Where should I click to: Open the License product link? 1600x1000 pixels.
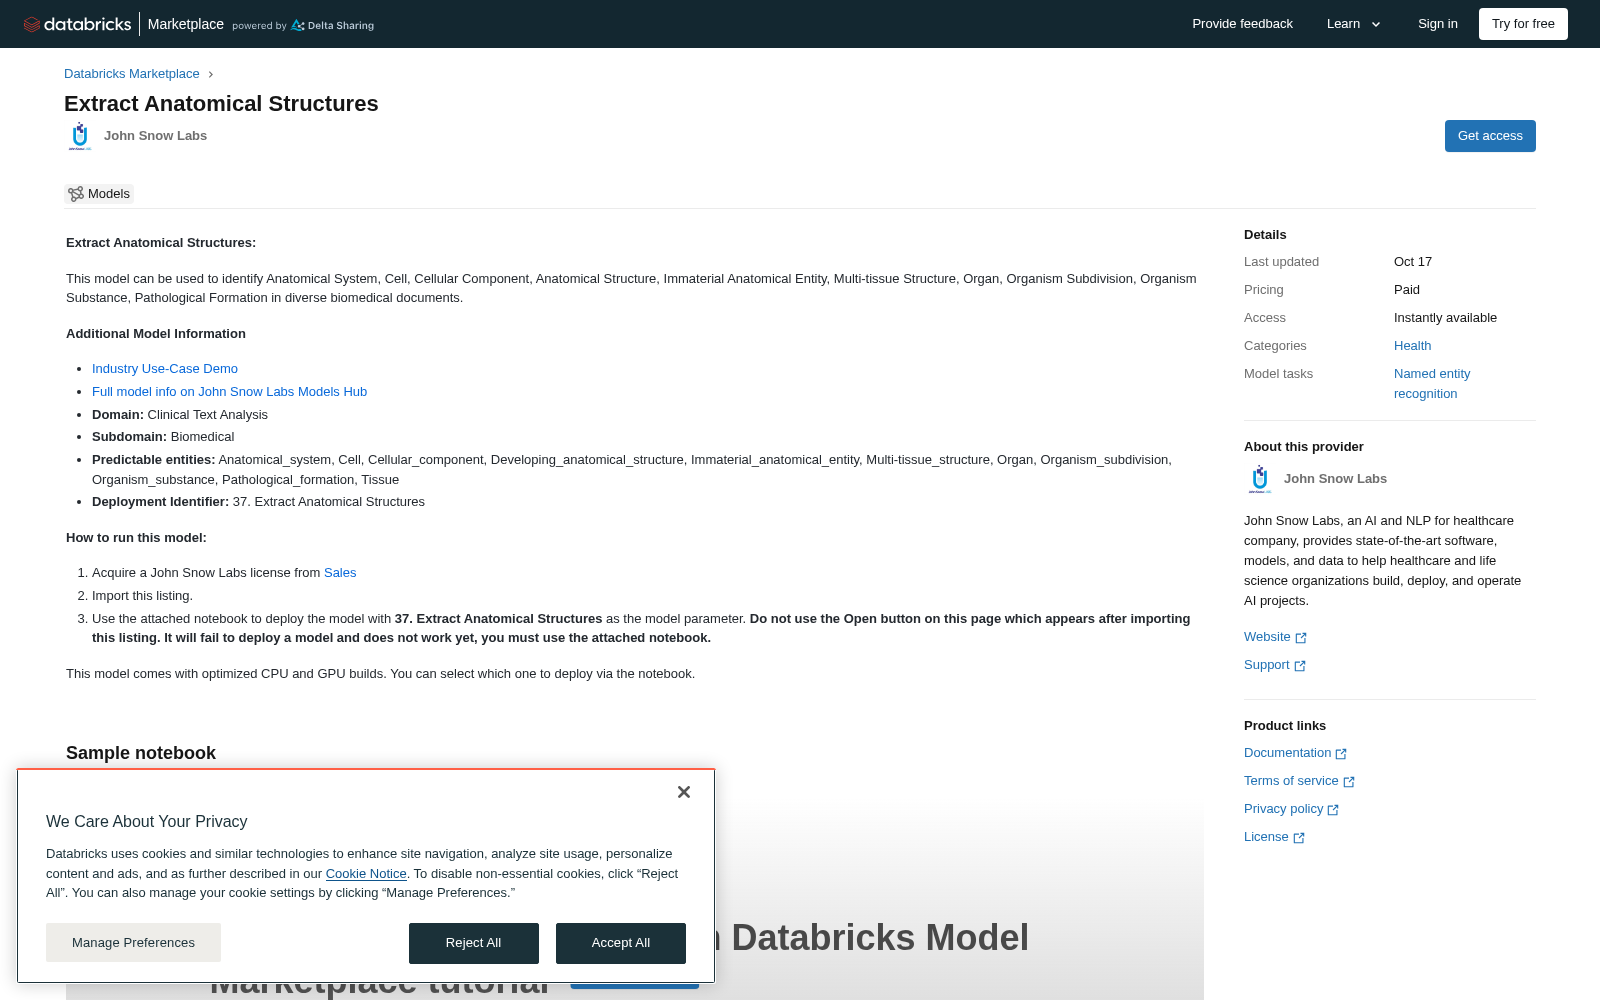(x=1266, y=837)
